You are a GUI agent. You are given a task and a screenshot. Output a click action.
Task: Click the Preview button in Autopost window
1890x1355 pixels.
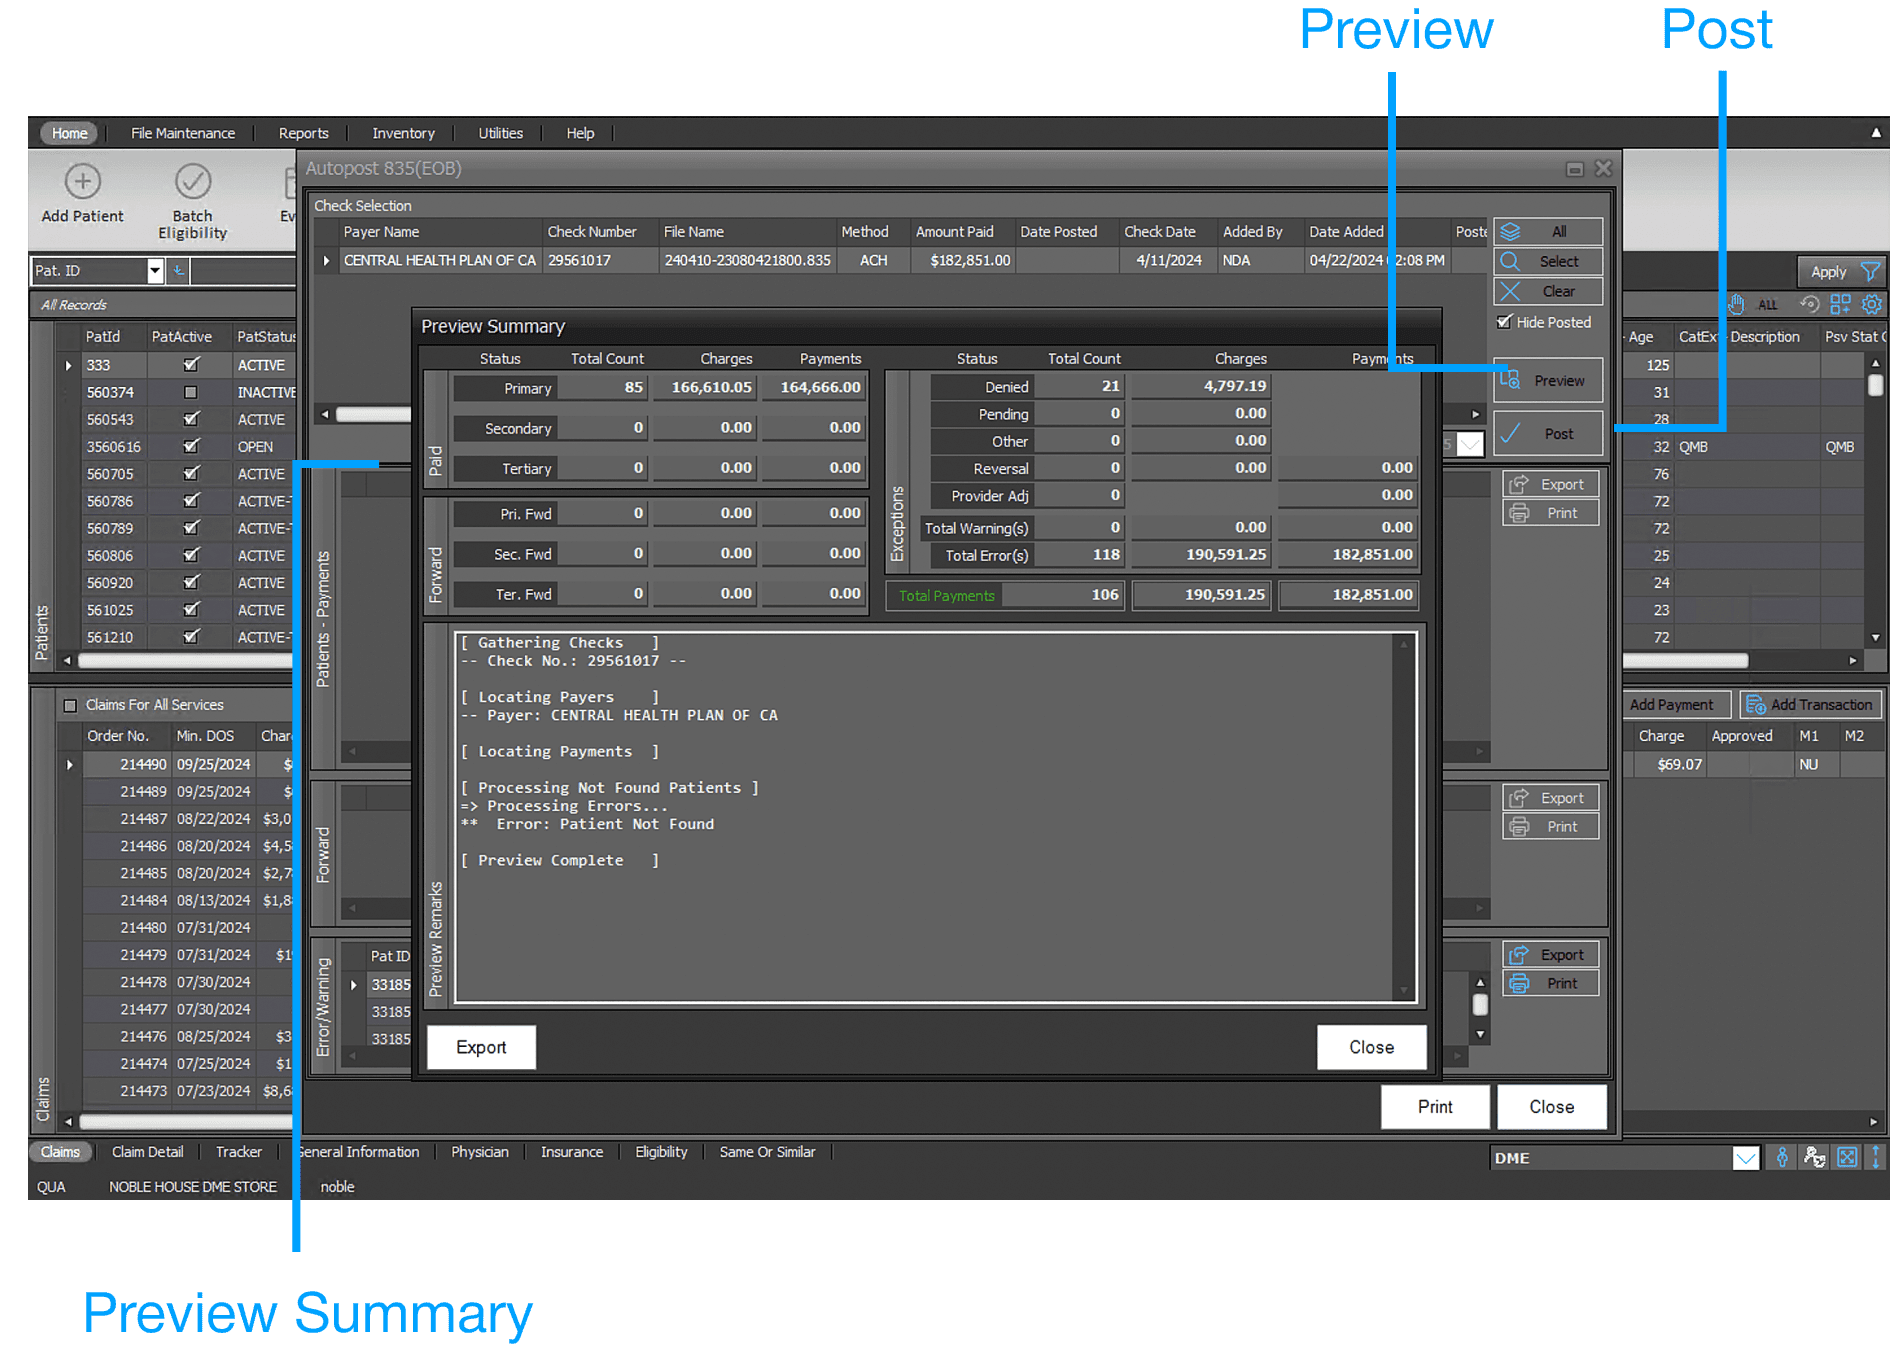(x=1548, y=380)
